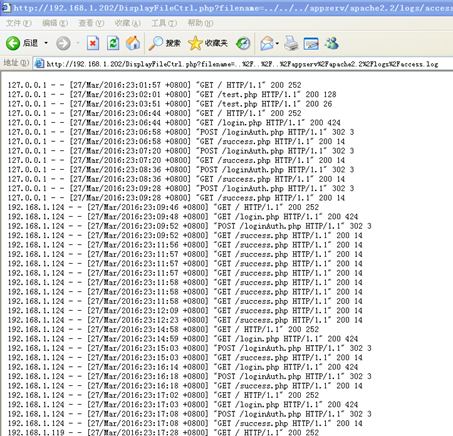Click the IE icon in title bar

[5, 7]
